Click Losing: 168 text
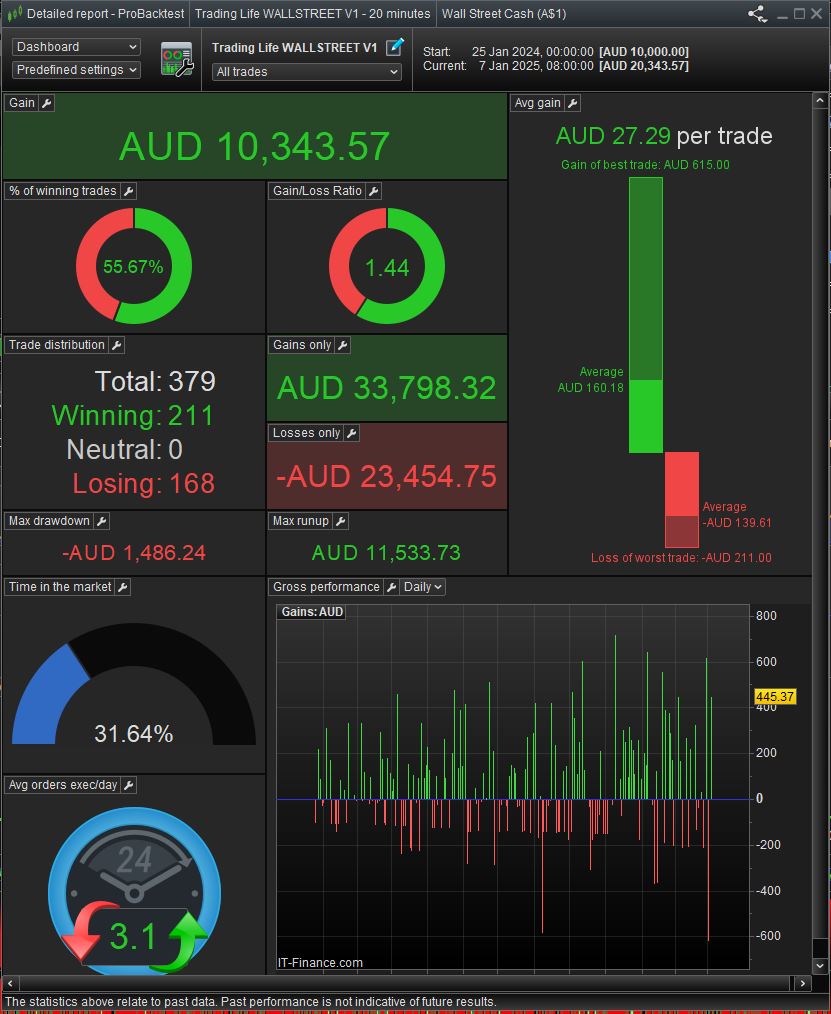Screen dimensions: 831x1014 pyautogui.click(x=144, y=484)
